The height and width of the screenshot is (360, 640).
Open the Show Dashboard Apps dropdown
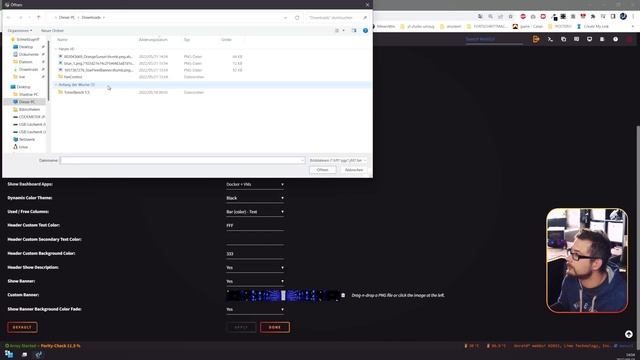(x=255, y=184)
